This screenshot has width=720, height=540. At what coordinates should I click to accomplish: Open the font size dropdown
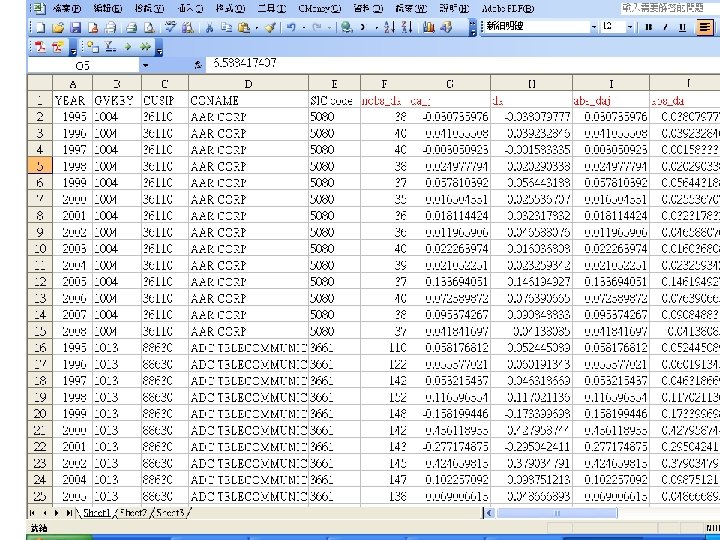630,28
